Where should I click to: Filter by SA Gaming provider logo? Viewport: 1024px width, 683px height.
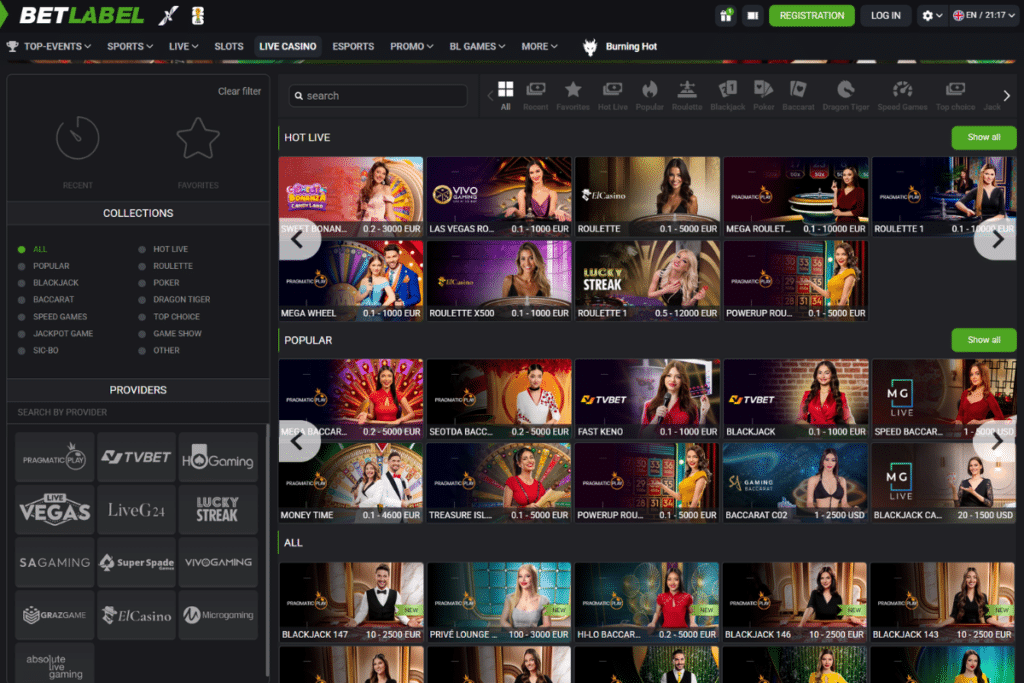pyautogui.click(x=55, y=562)
